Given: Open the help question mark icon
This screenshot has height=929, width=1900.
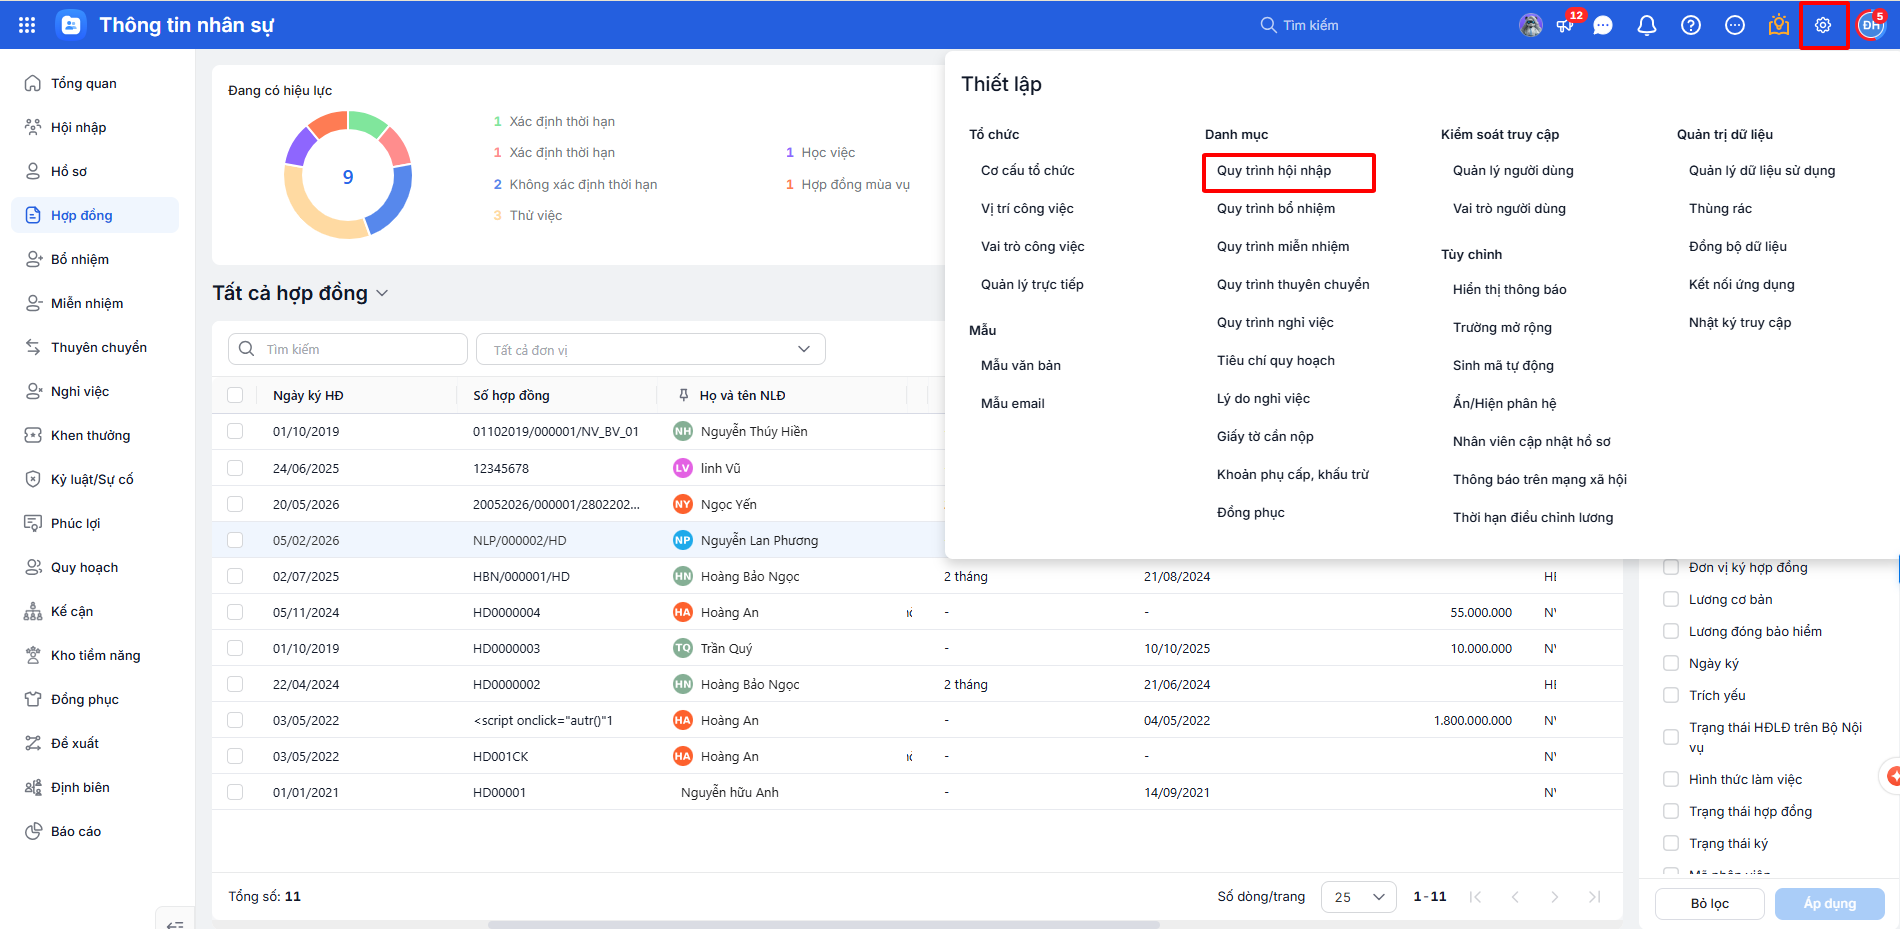Looking at the screenshot, I should pos(1691,25).
